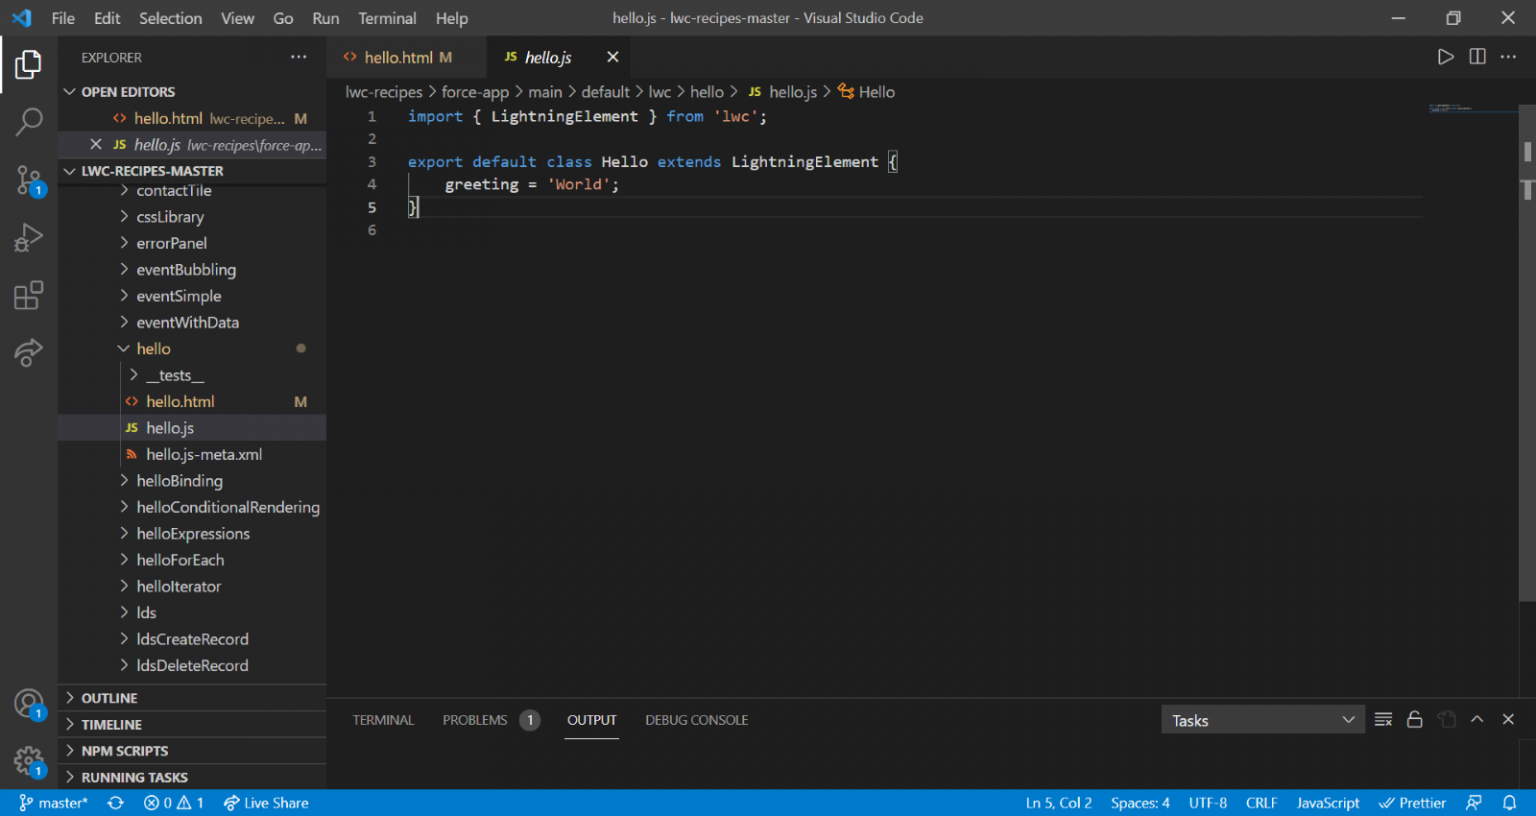Start a Live Share session

click(266, 802)
